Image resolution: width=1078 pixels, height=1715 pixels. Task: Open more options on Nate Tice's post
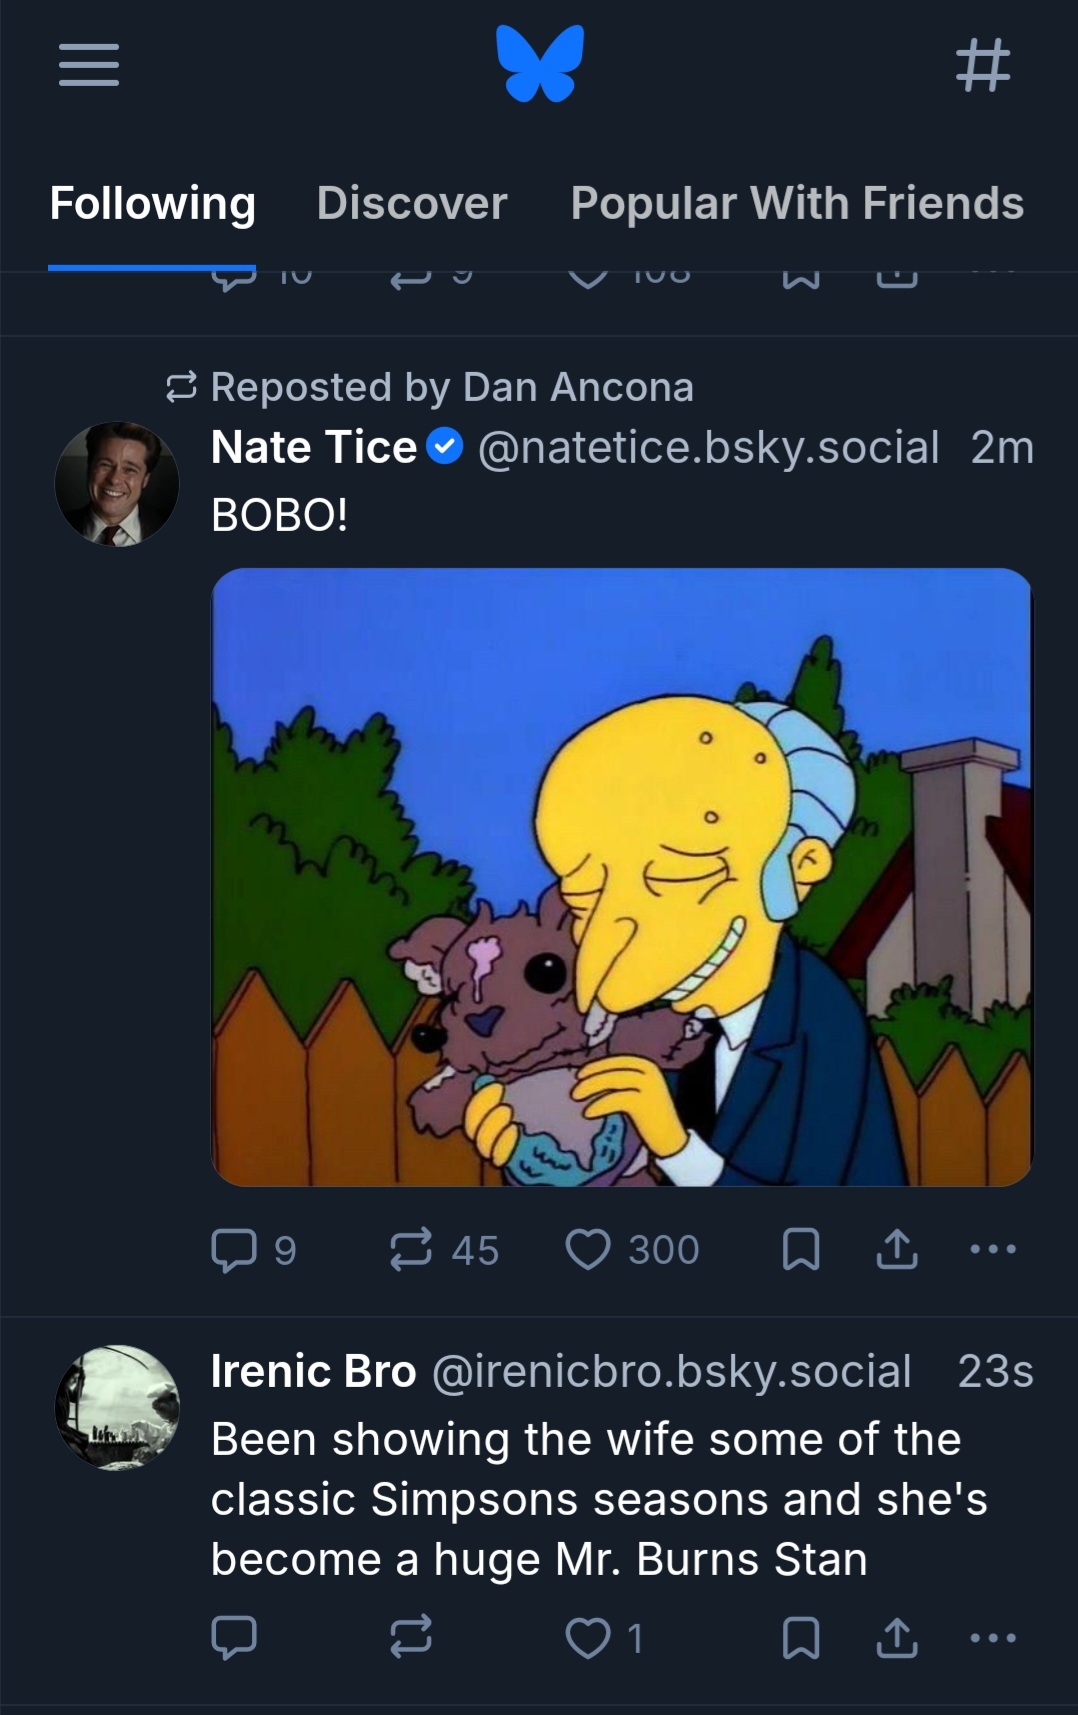tap(993, 1249)
